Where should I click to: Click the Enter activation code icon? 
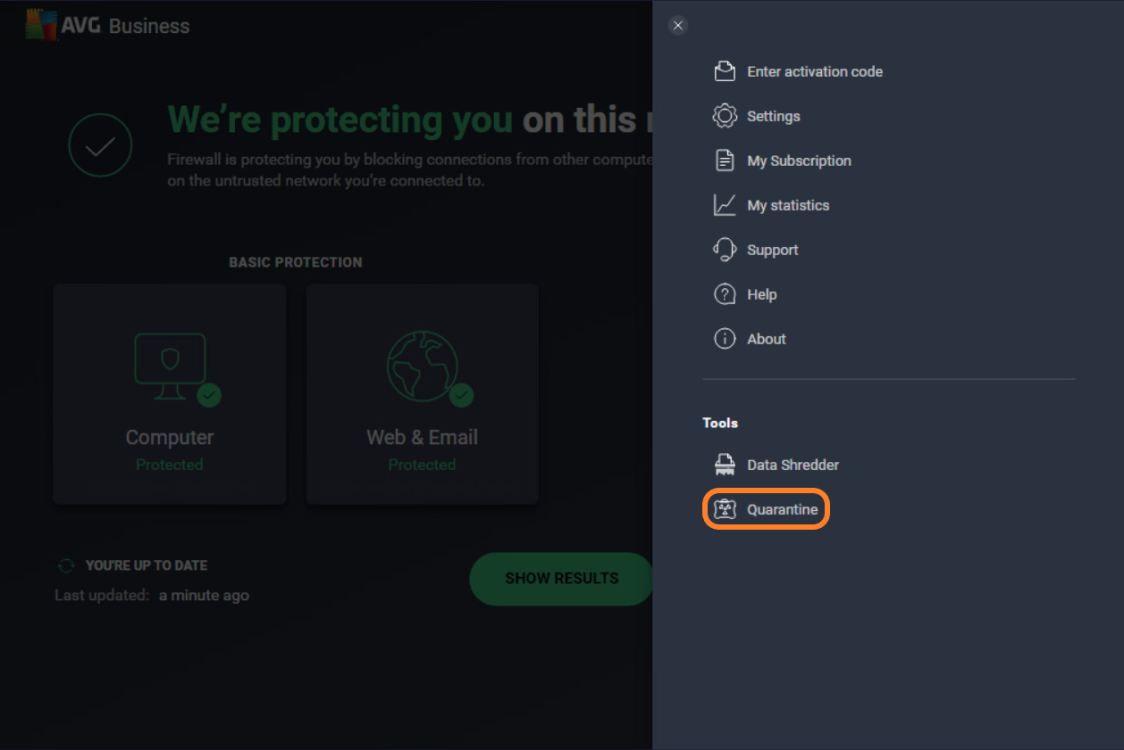click(724, 71)
